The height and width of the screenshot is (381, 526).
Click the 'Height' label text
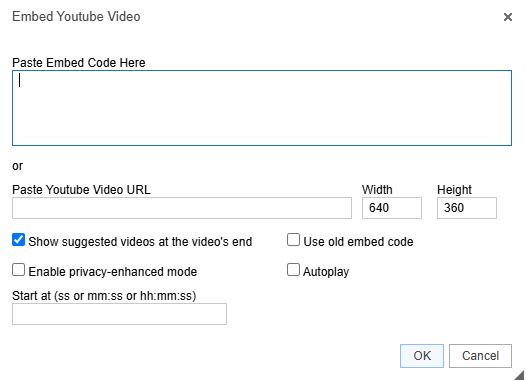tap(454, 190)
